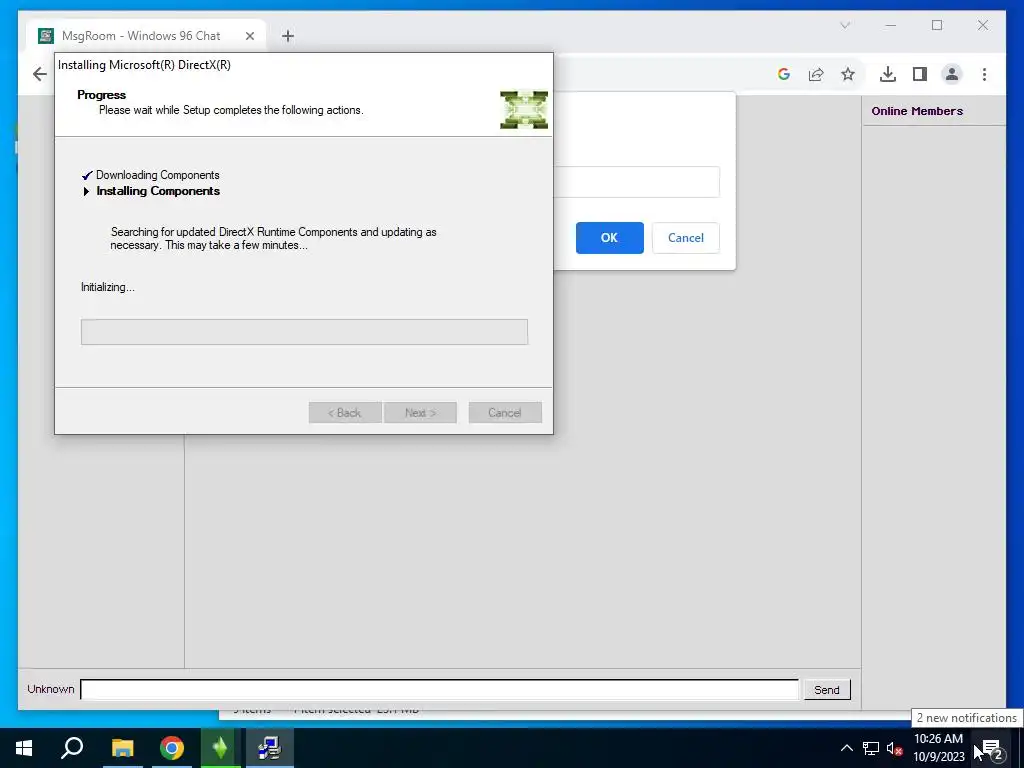Open the Windows Start menu
The height and width of the screenshot is (768, 1024).
(x=24, y=748)
